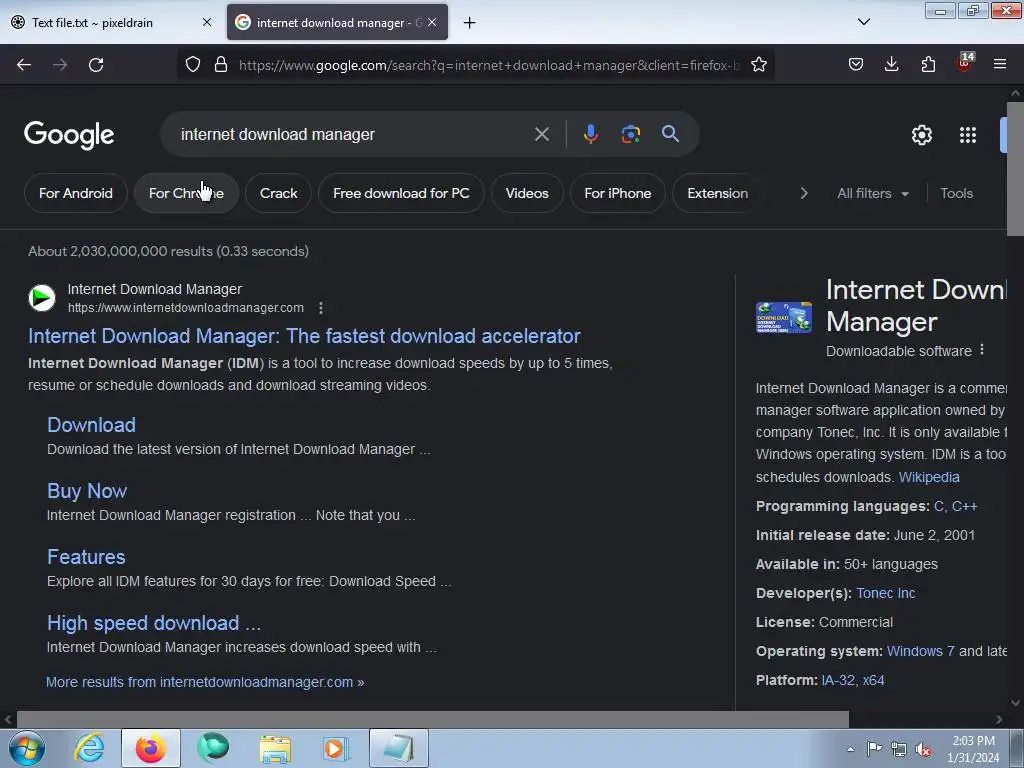Screen dimensions: 1024x768
Task: Apply the For Android filter chip
Action: click(76, 193)
